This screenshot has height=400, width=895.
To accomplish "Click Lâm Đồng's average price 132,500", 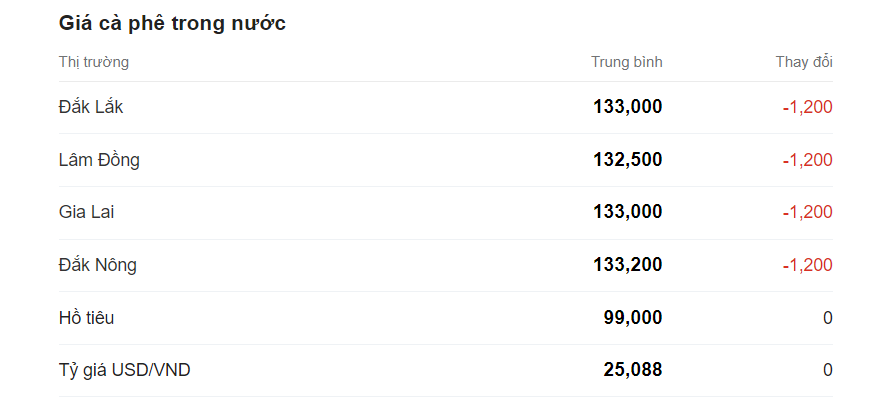I will tap(627, 160).
